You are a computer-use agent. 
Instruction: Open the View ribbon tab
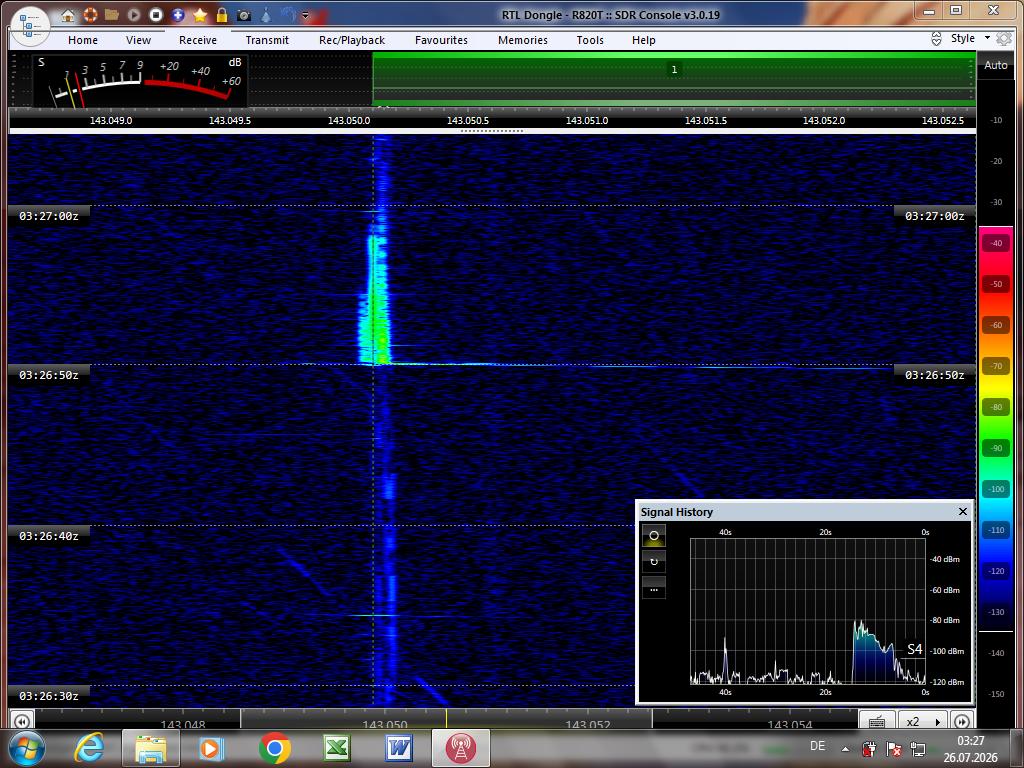(138, 40)
